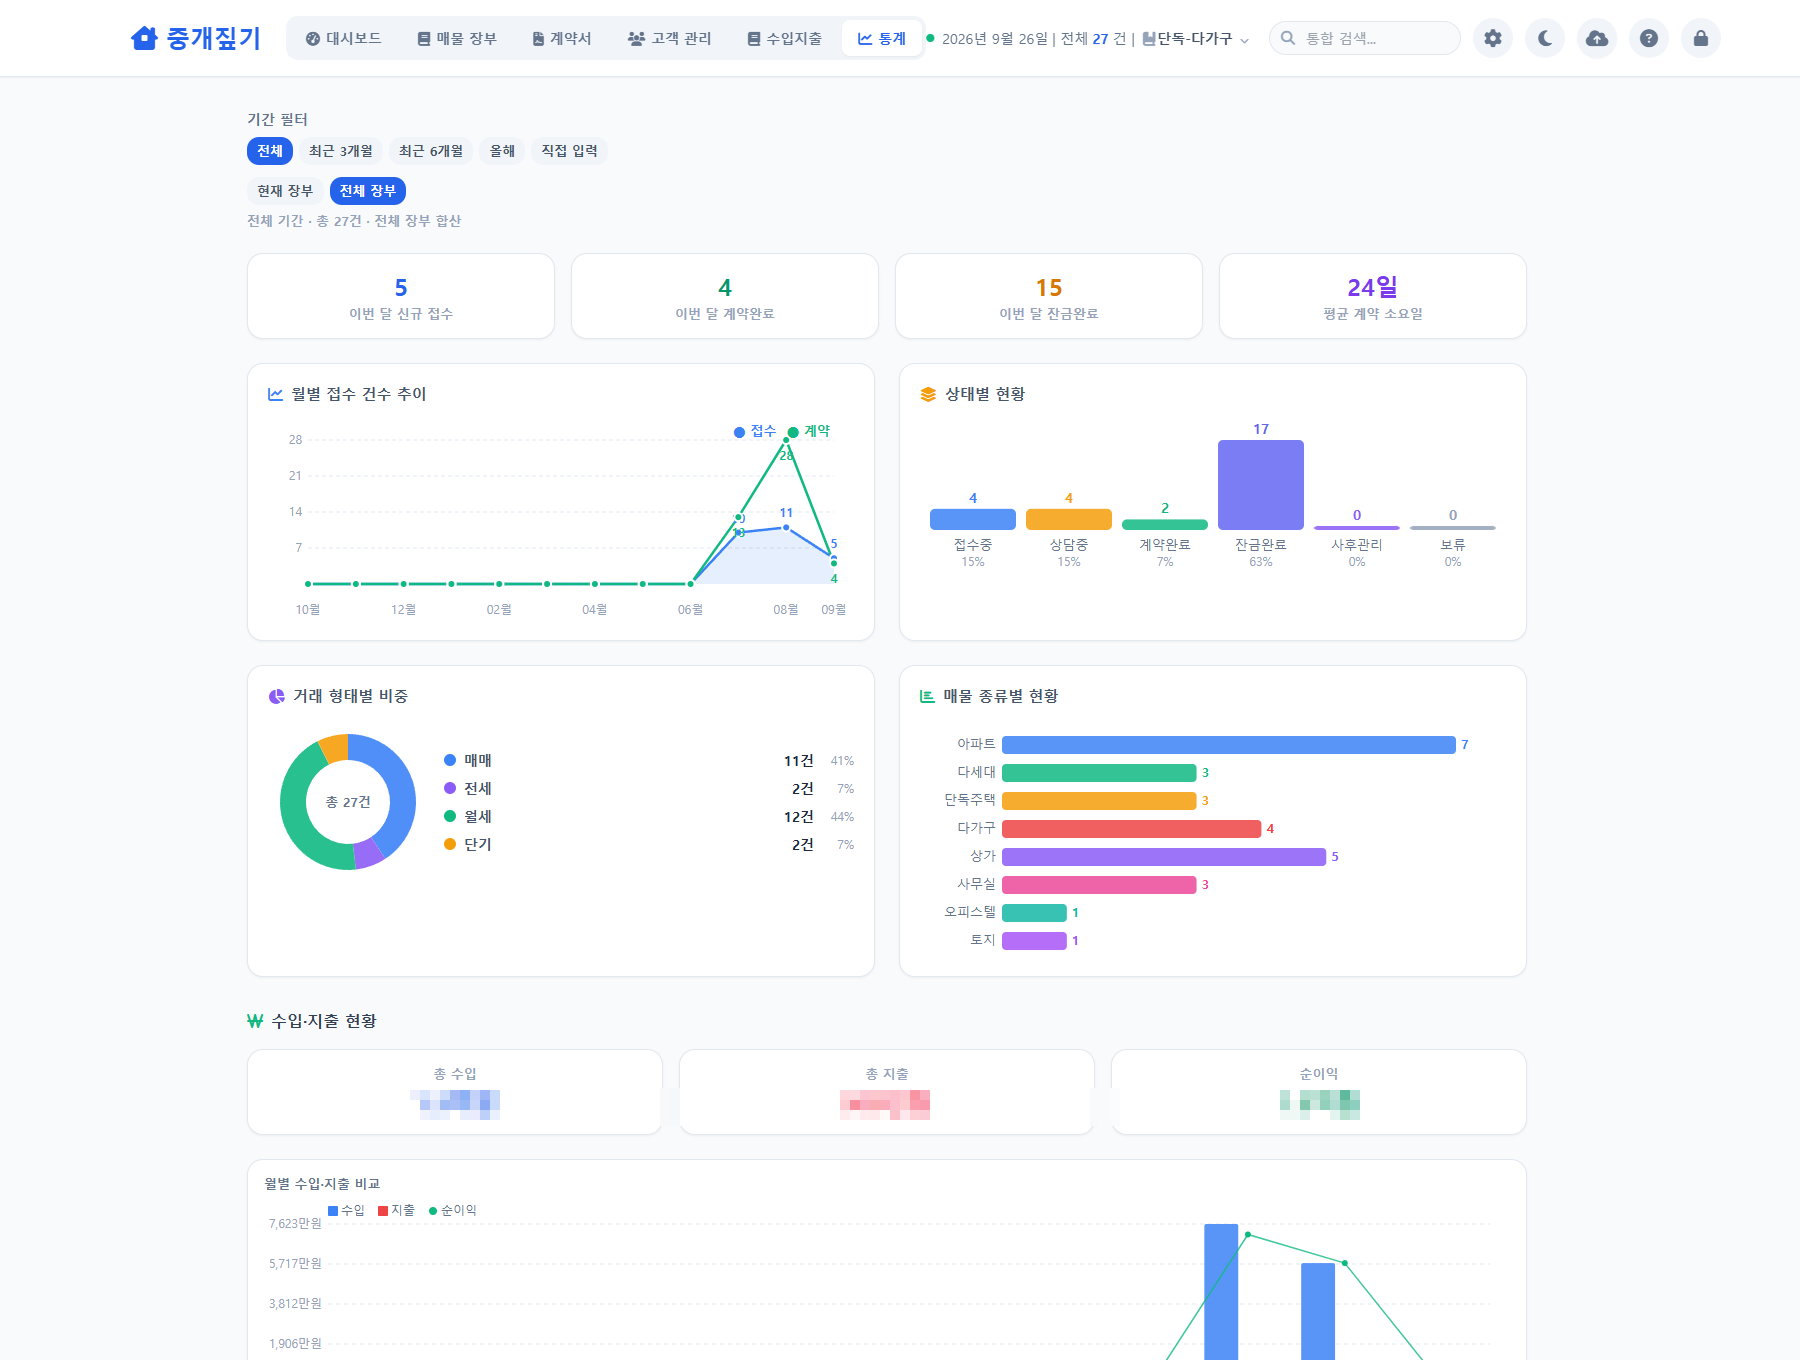Click the ledger icon before 단독-다가구
1800x1360 pixels.
click(1149, 38)
